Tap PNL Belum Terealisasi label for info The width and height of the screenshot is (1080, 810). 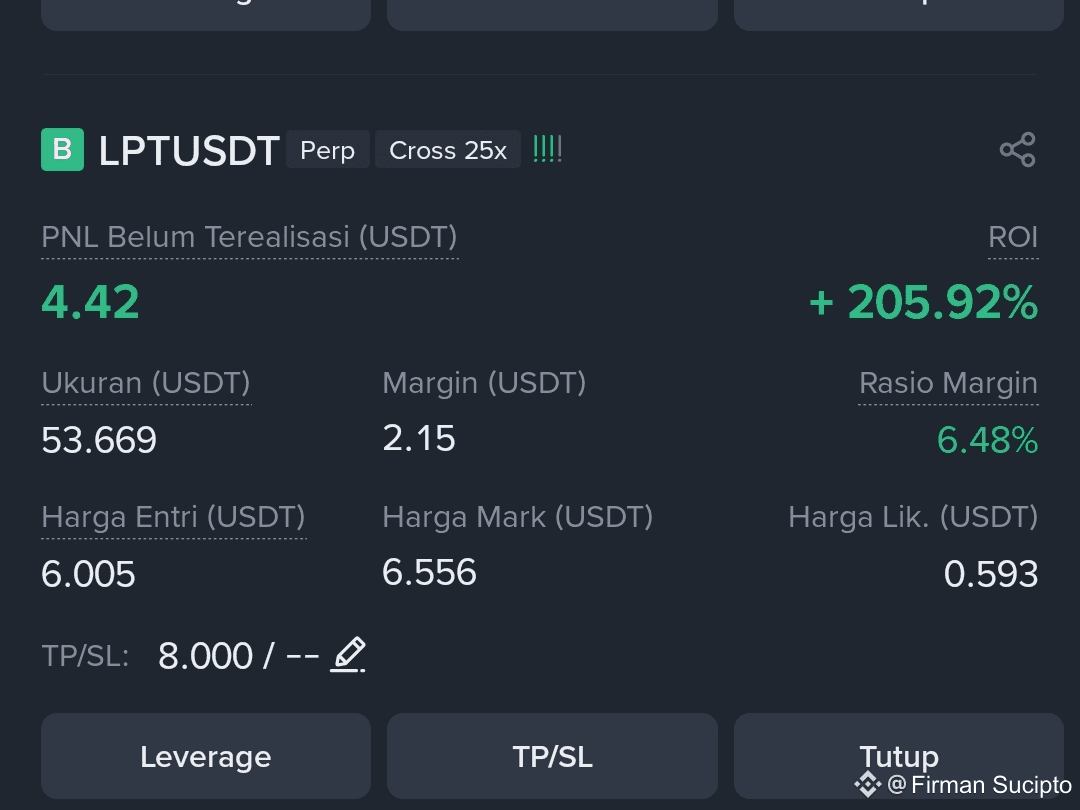249,237
